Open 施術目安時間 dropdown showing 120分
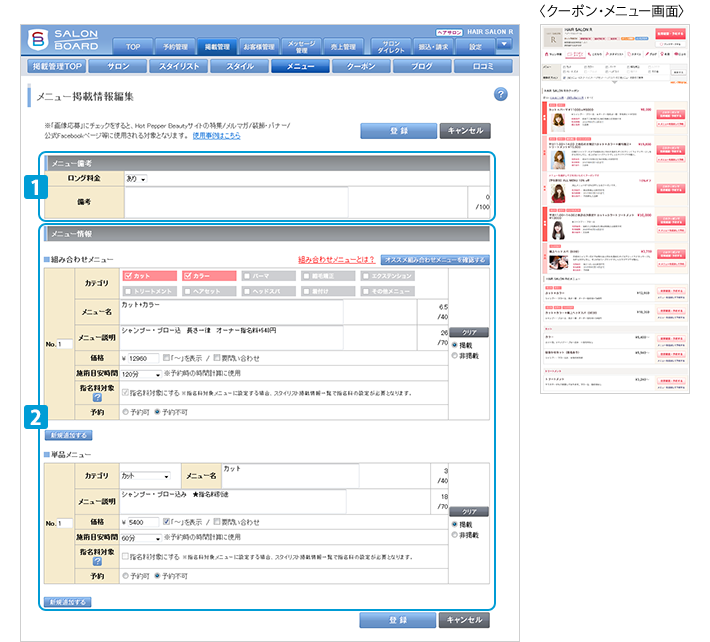Screen dimensions: 710x642 click(140, 372)
